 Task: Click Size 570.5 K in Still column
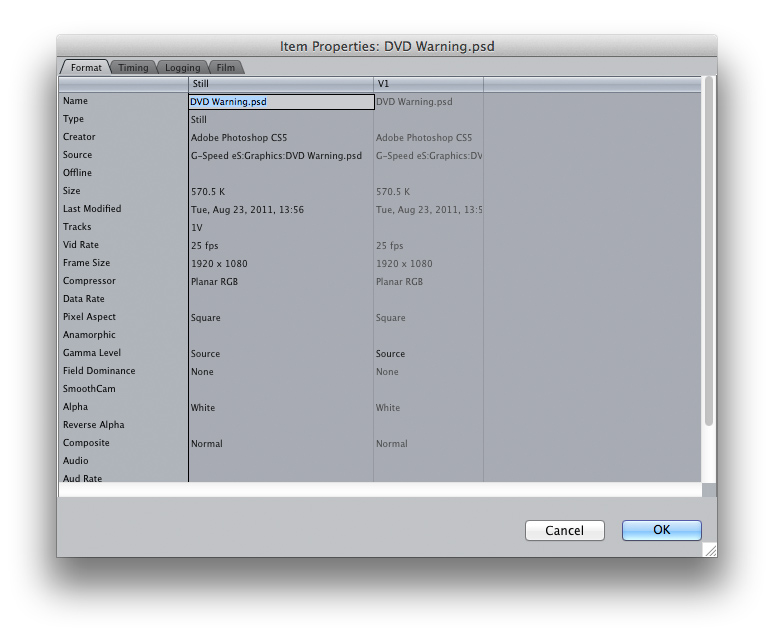208,192
